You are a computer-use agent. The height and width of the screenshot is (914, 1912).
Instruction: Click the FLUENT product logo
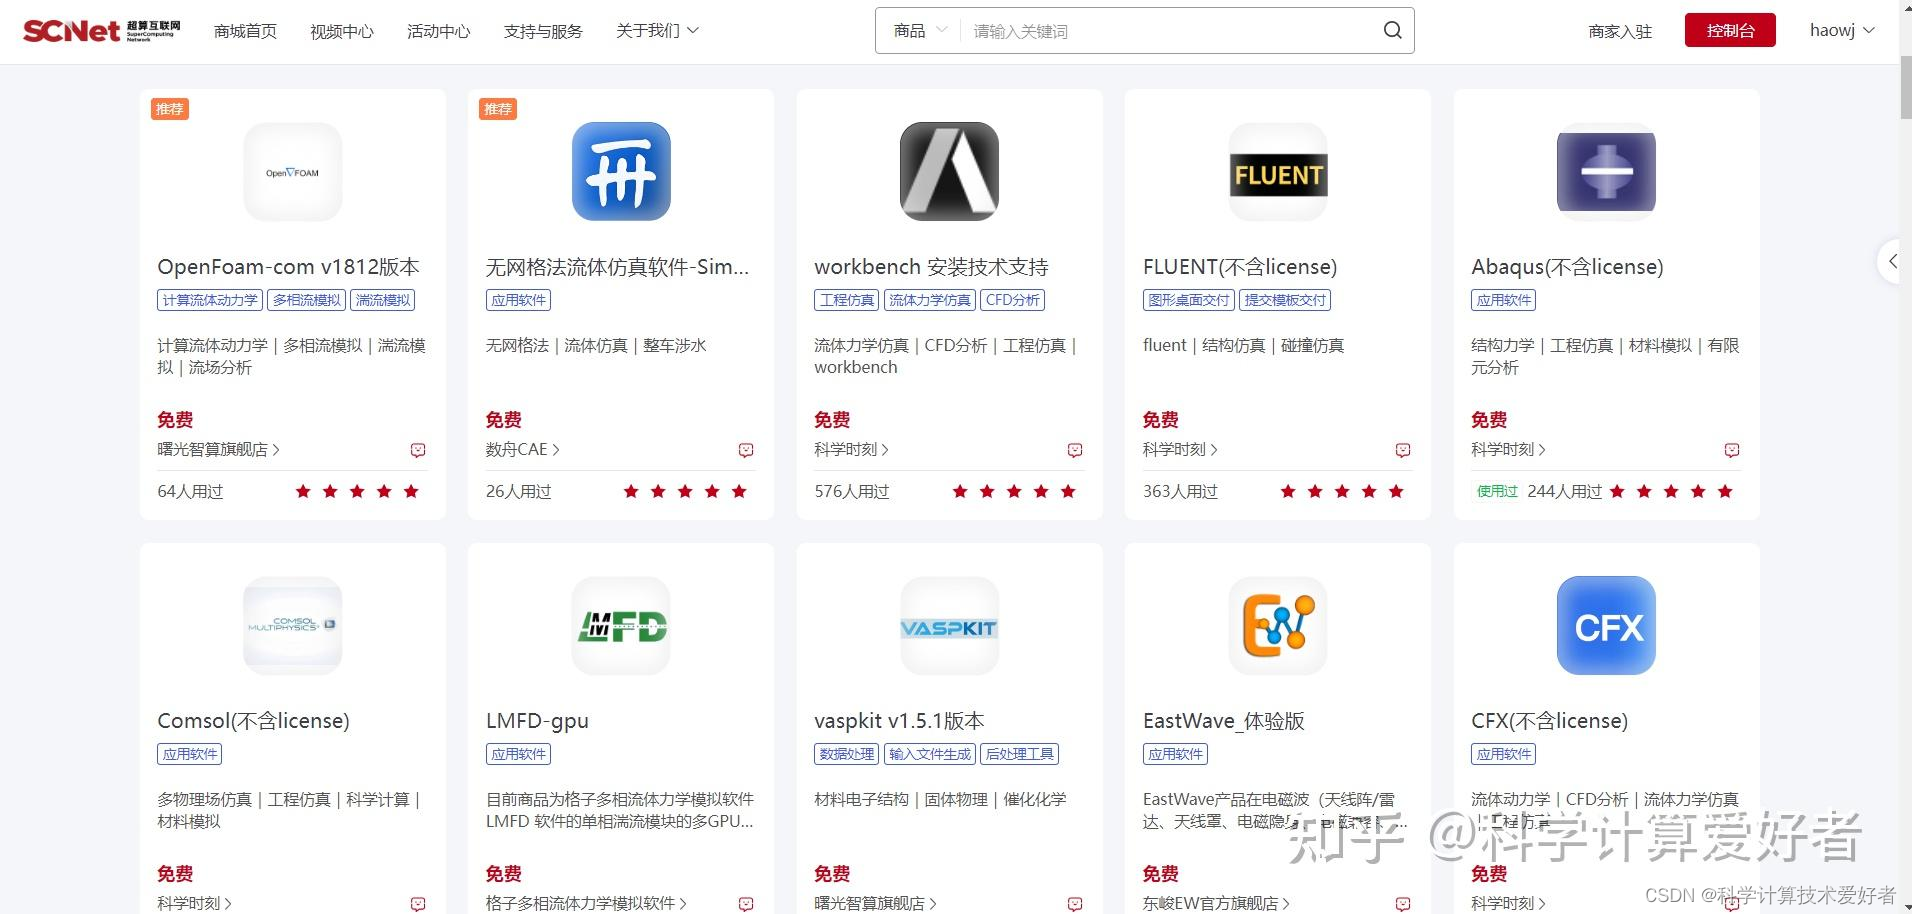click(1278, 172)
